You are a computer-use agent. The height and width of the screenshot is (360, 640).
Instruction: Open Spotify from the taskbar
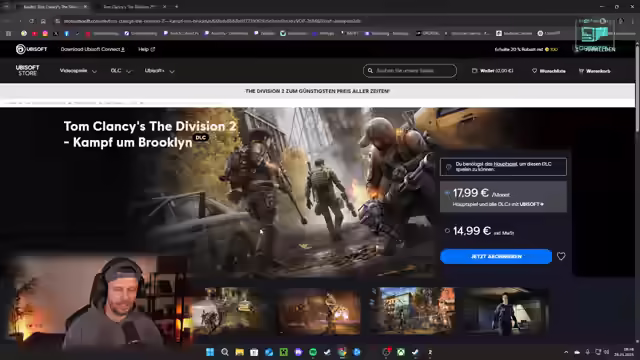[313, 352]
